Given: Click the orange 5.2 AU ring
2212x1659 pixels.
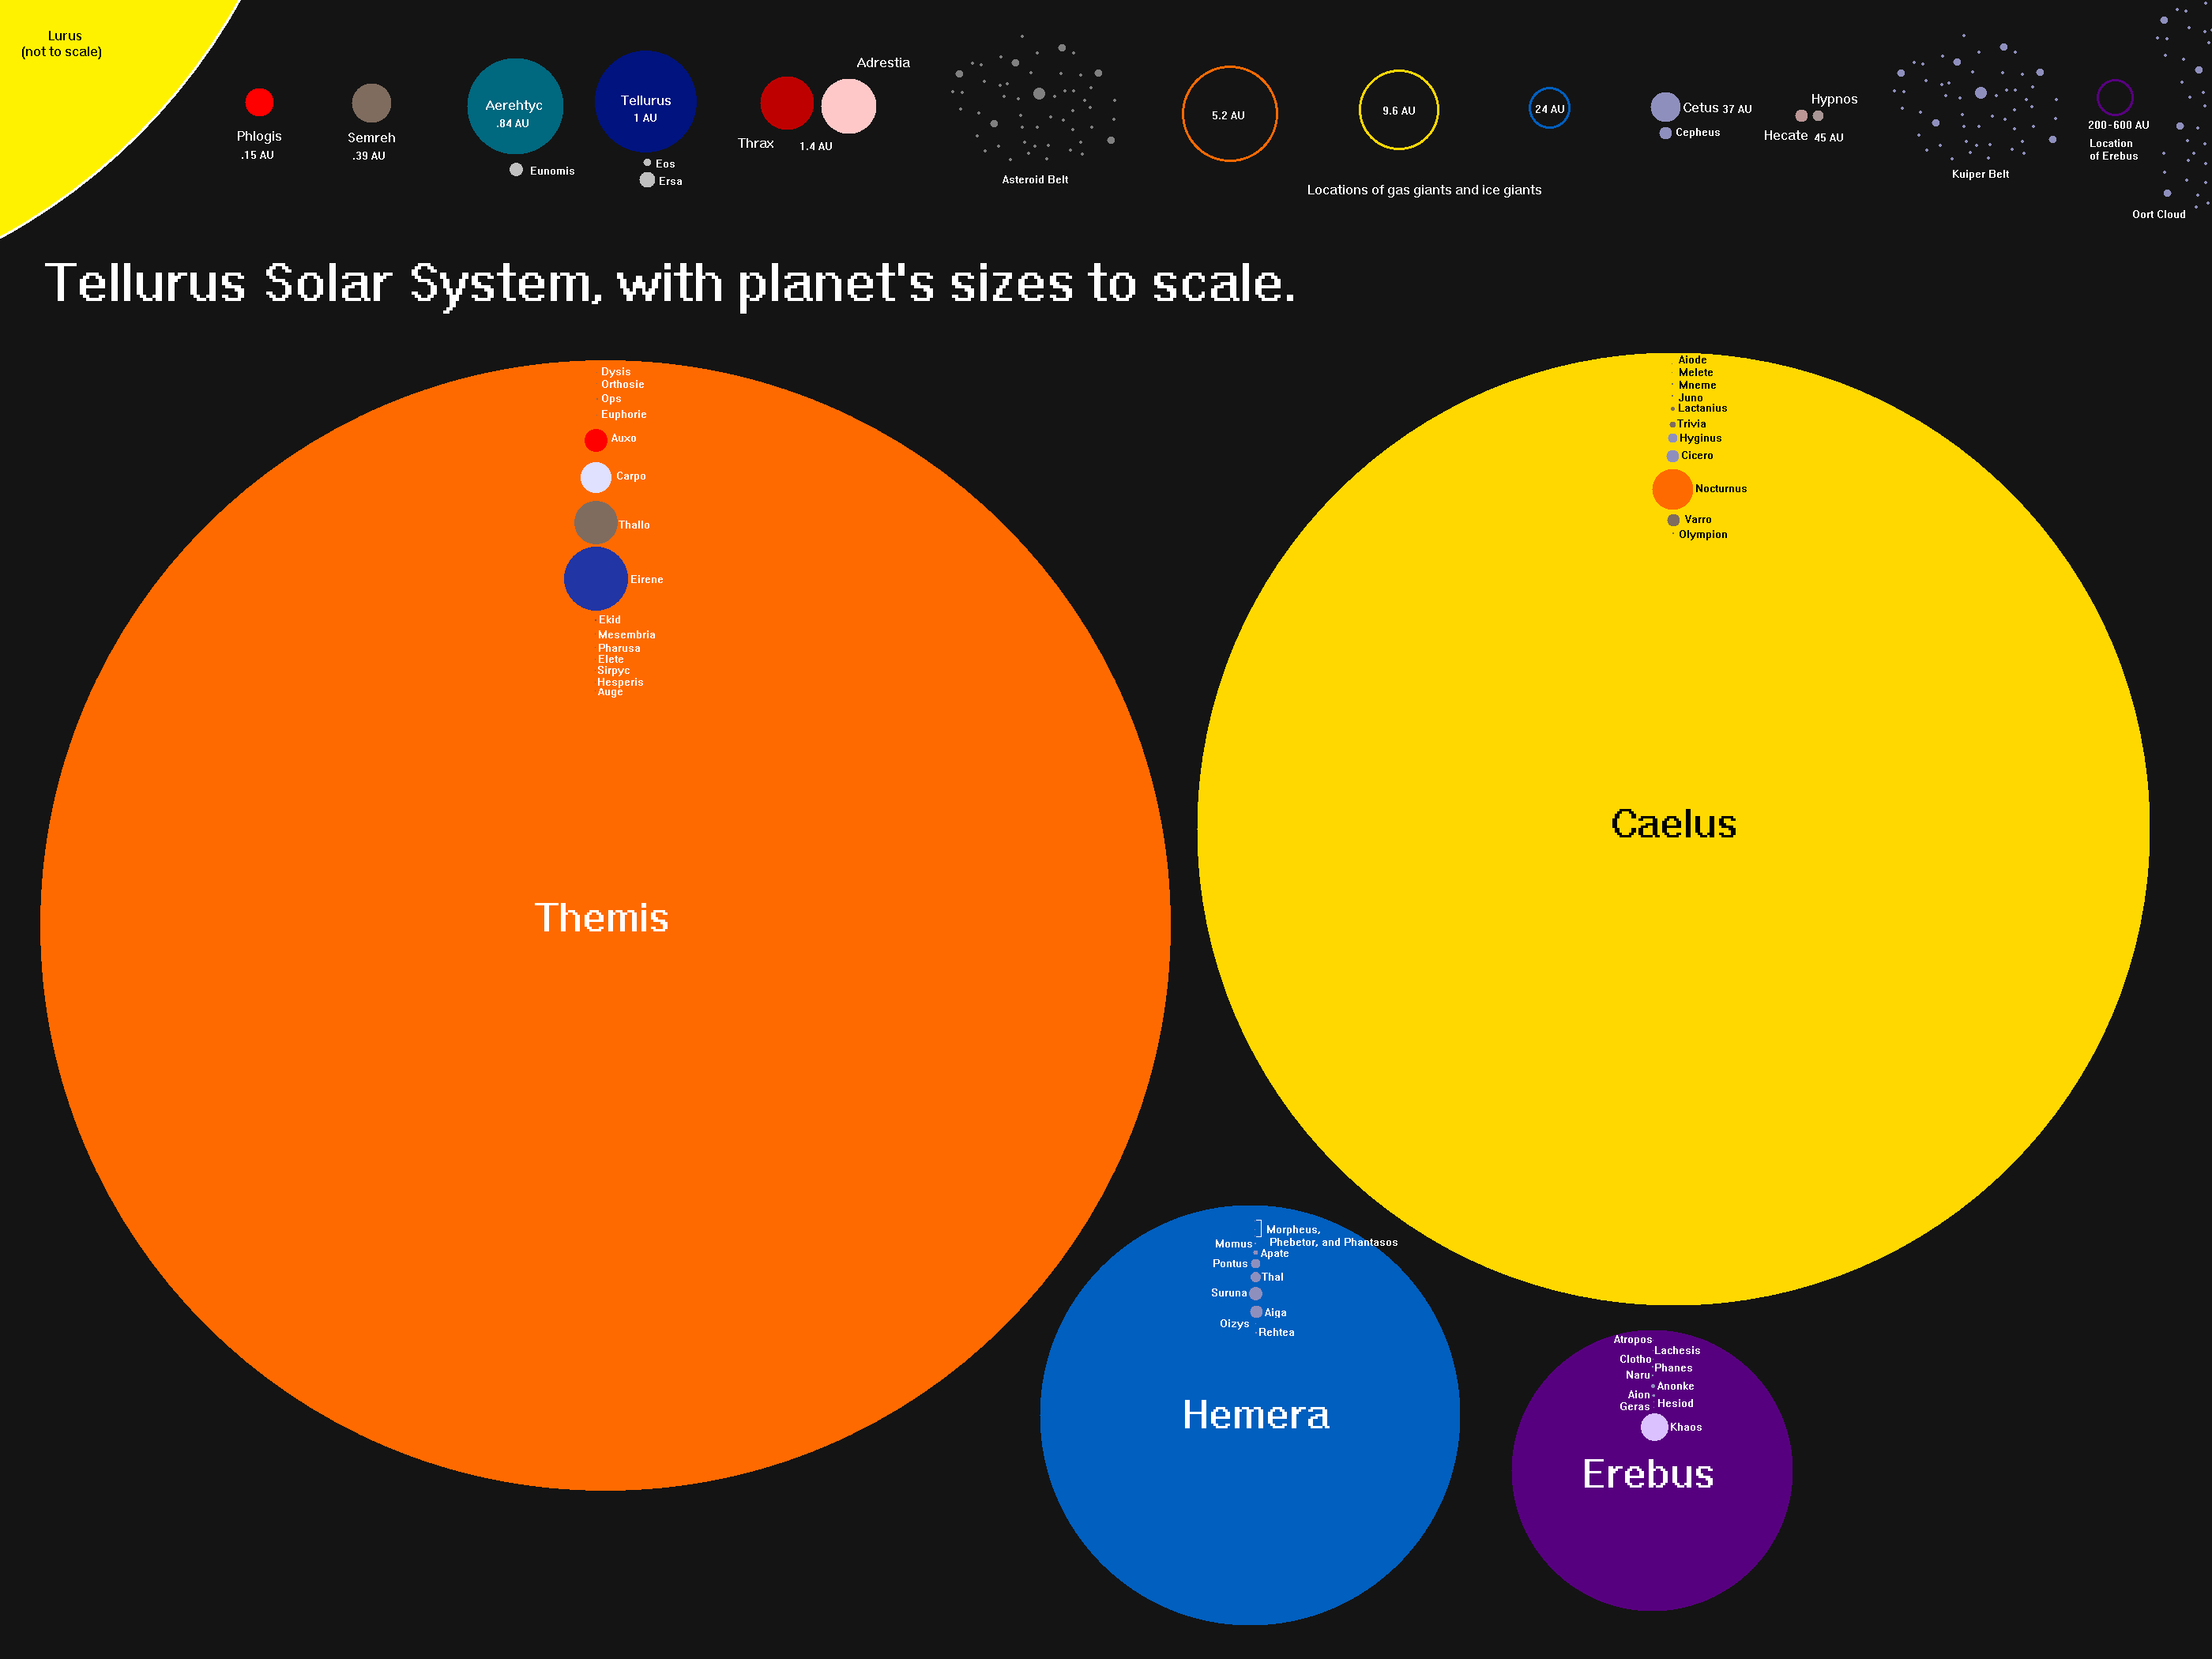Looking at the screenshot, I should pyautogui.click(x=1229, y=114).
